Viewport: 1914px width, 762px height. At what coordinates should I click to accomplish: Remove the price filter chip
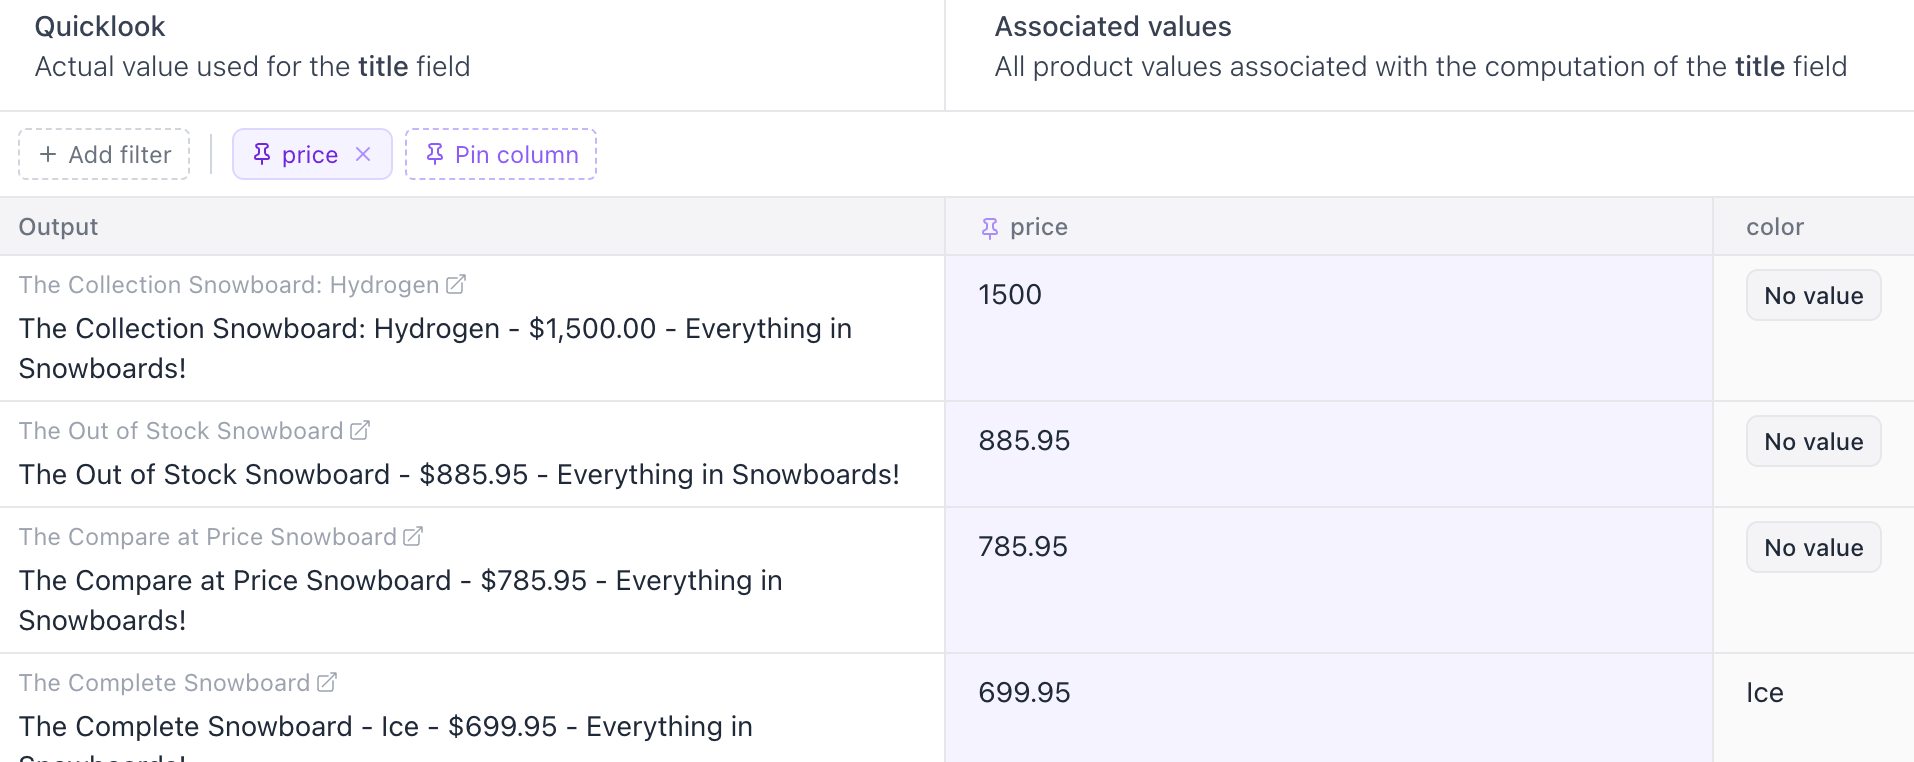click(x=364, y=154)
